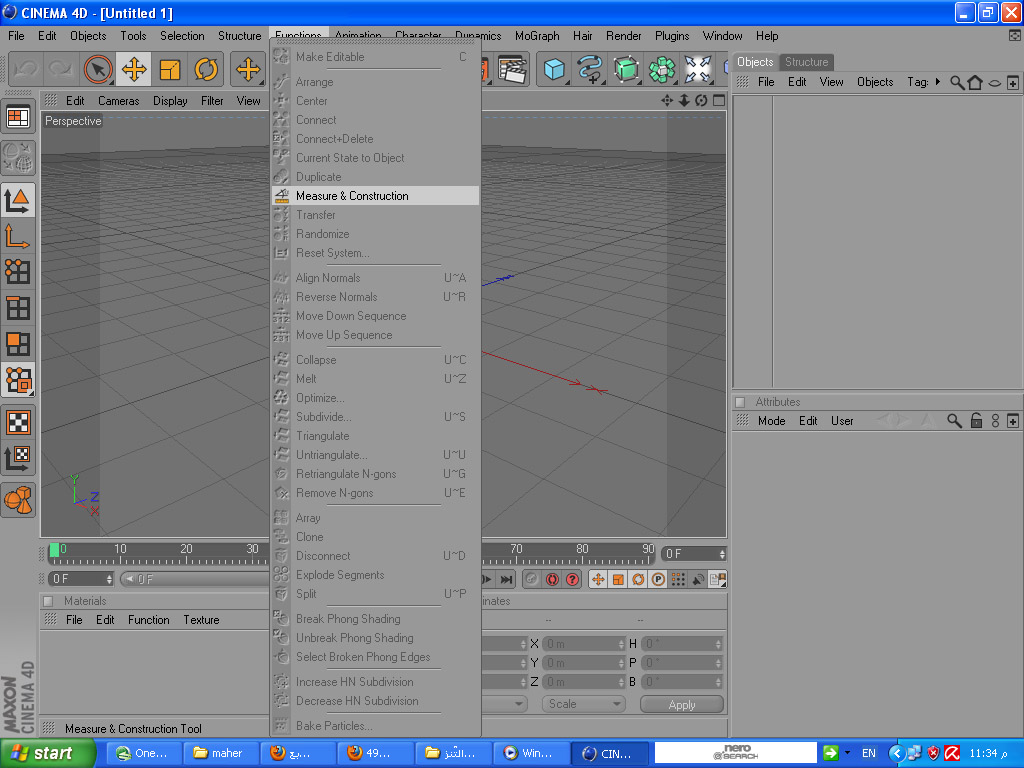Open the viewport layout icon in sidebar
This screenshot has height=768, width=1024.
18,118
